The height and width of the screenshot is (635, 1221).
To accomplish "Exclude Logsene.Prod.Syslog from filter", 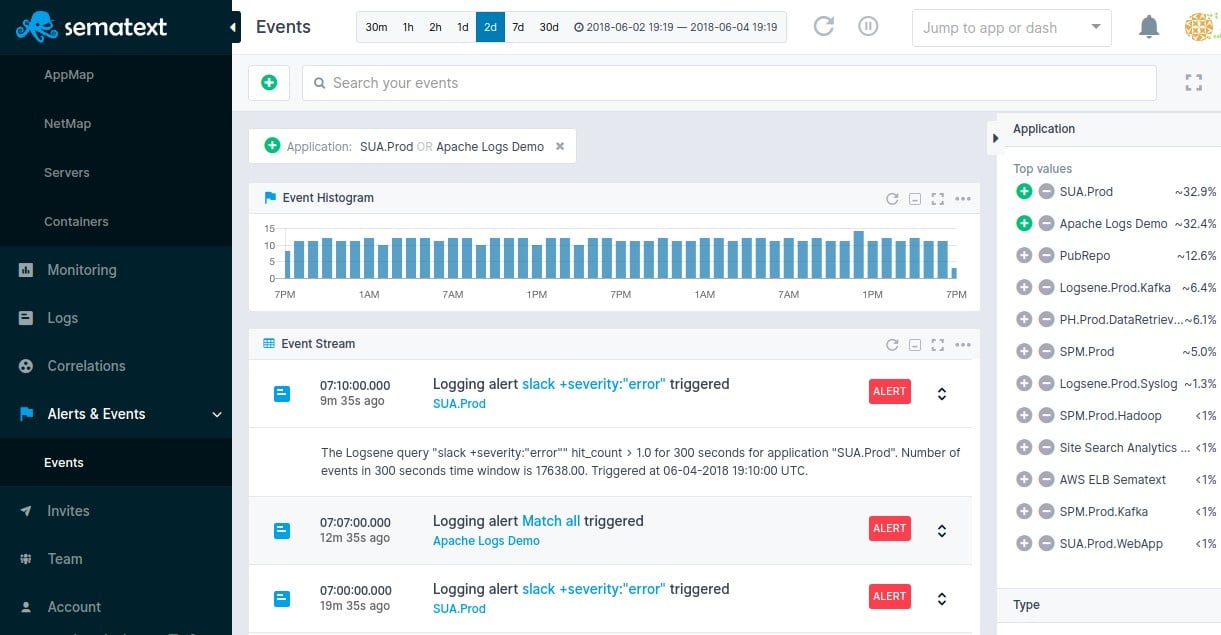I will 1046,384.
